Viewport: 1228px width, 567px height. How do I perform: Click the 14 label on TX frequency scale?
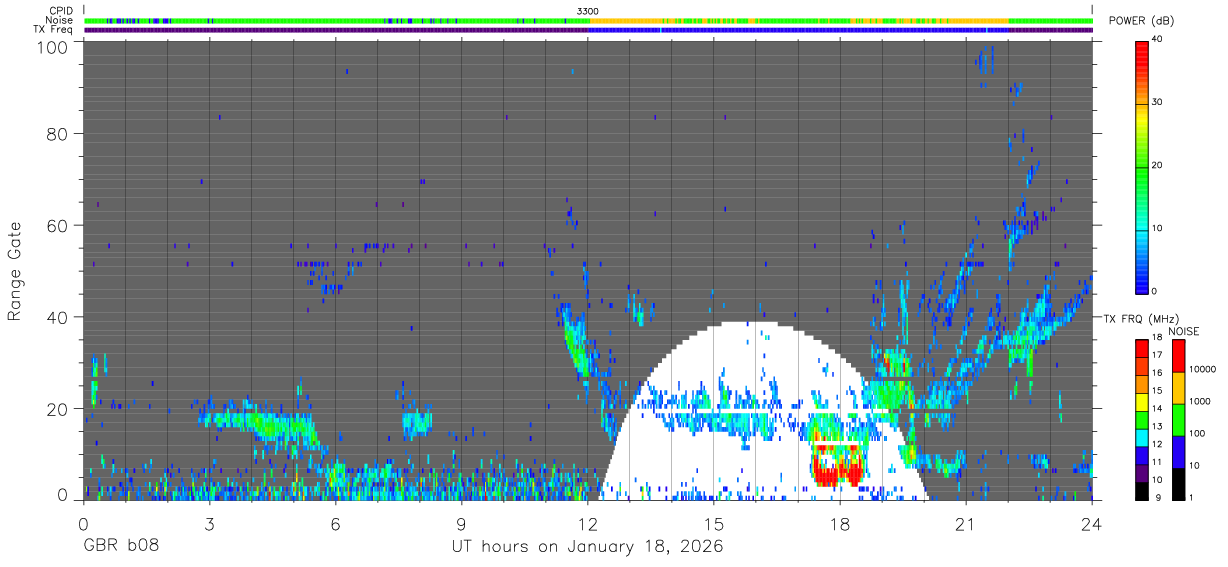pyautogui.click(x=1157, y=410)
